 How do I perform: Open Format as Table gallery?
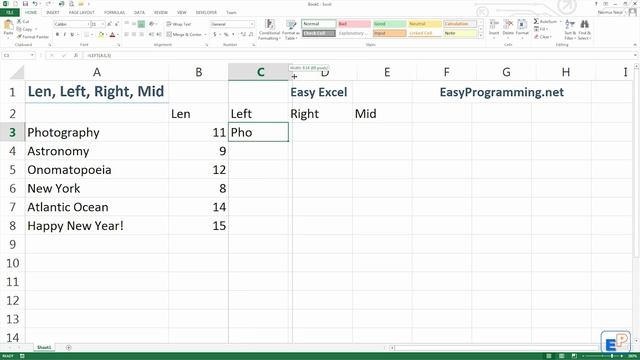[x=291, y=29]
